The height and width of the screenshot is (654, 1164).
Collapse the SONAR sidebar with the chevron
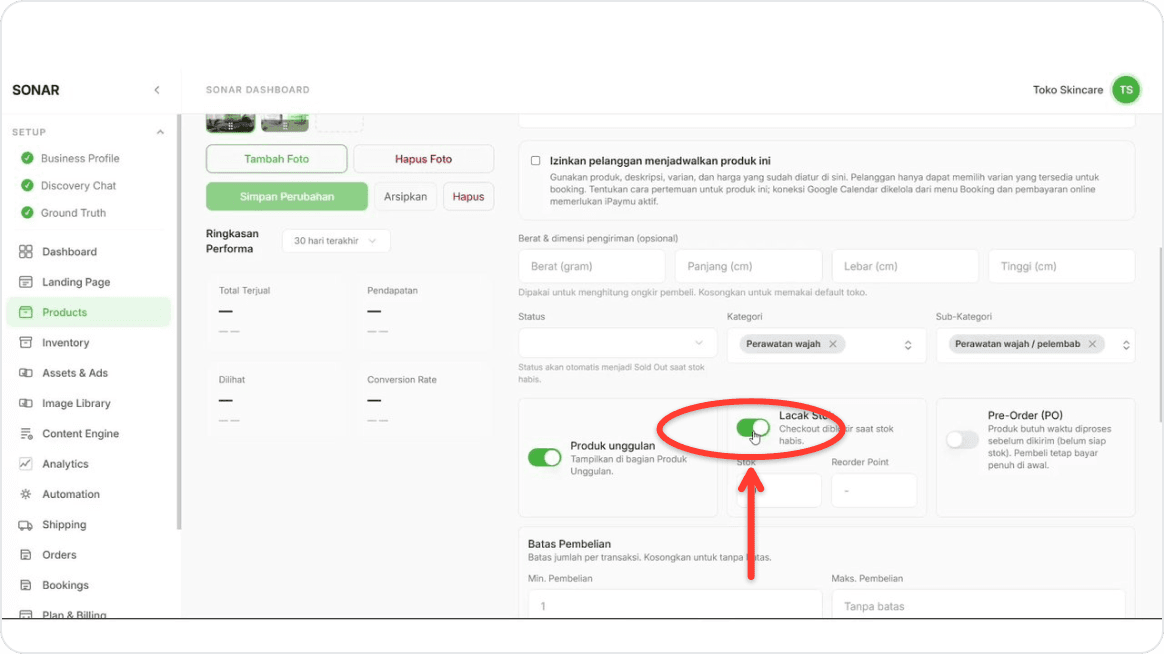click(x=157, y=90)
